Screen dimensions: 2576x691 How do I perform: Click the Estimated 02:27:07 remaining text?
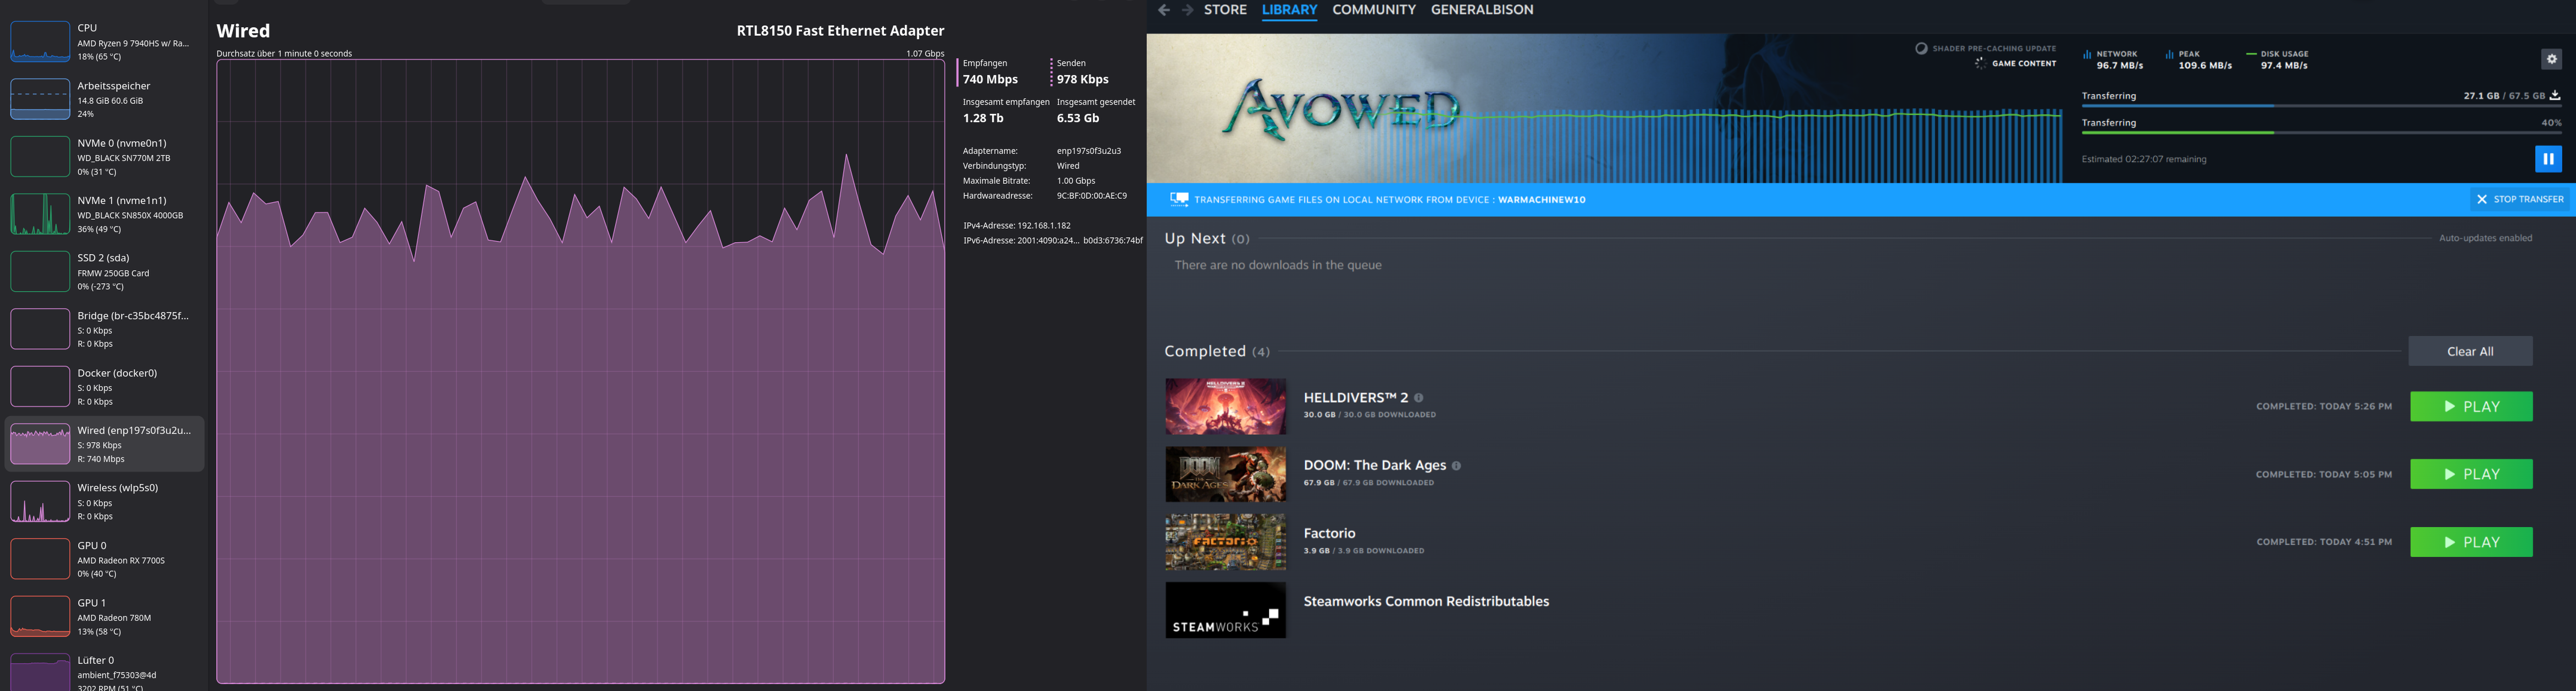click(2143, 159)
